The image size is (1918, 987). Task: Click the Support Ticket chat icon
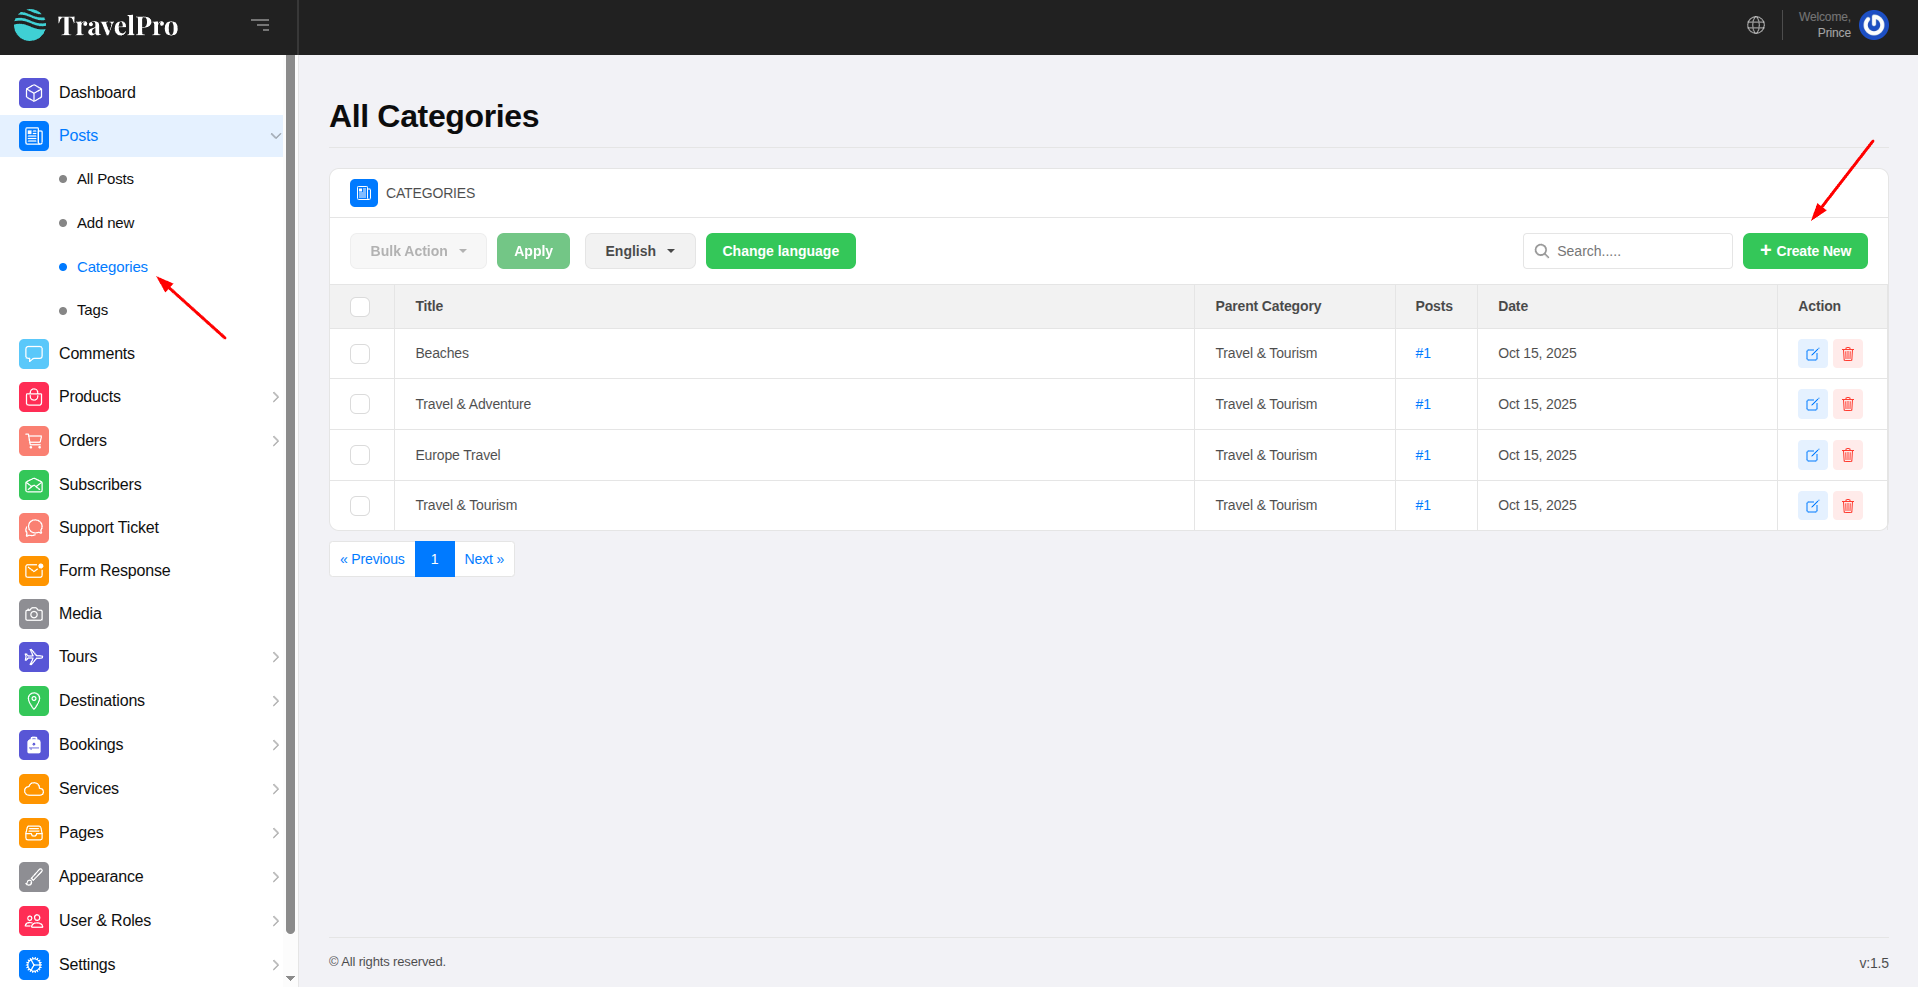pos(34,528)
